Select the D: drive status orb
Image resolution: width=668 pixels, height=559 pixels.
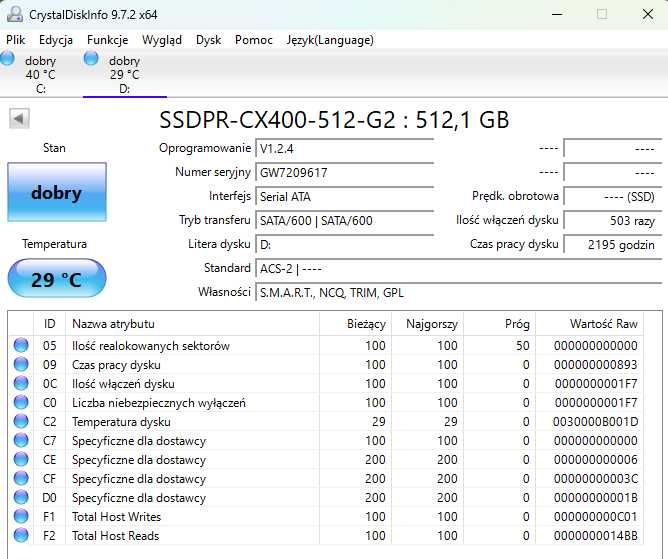pyautogui.click(x=91, y=59)
